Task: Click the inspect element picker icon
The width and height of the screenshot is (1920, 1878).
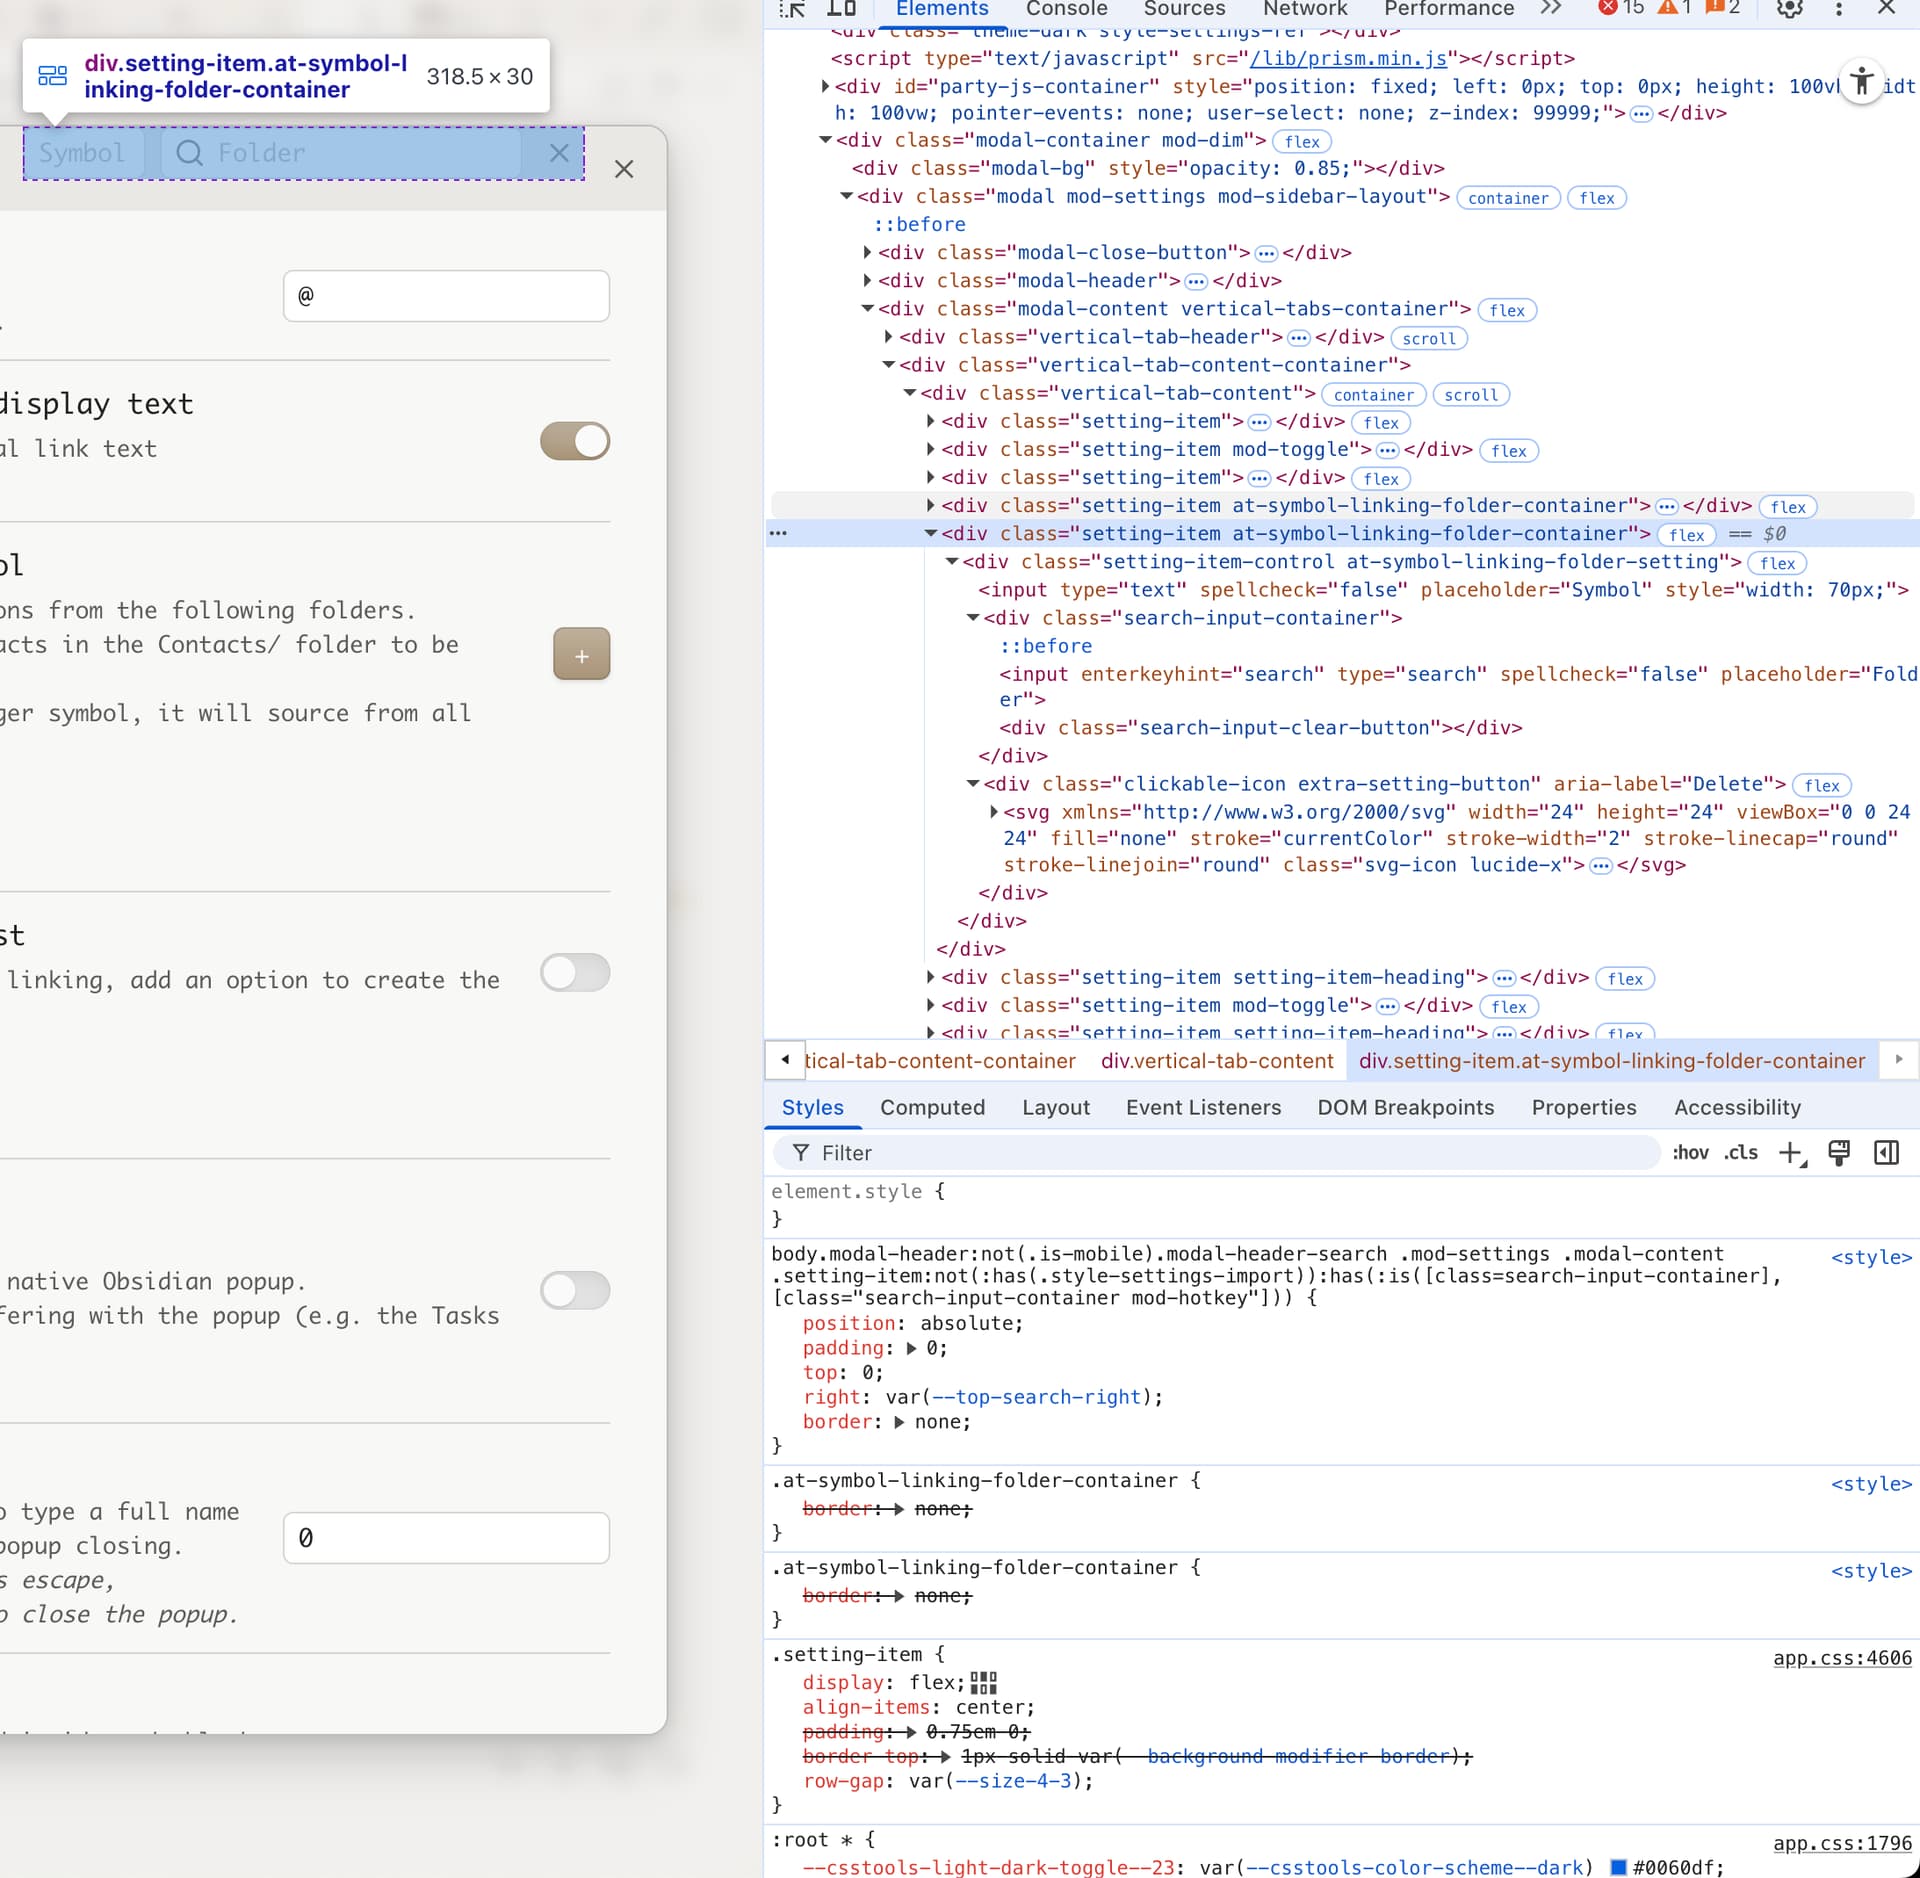Action: pos(792,9)
